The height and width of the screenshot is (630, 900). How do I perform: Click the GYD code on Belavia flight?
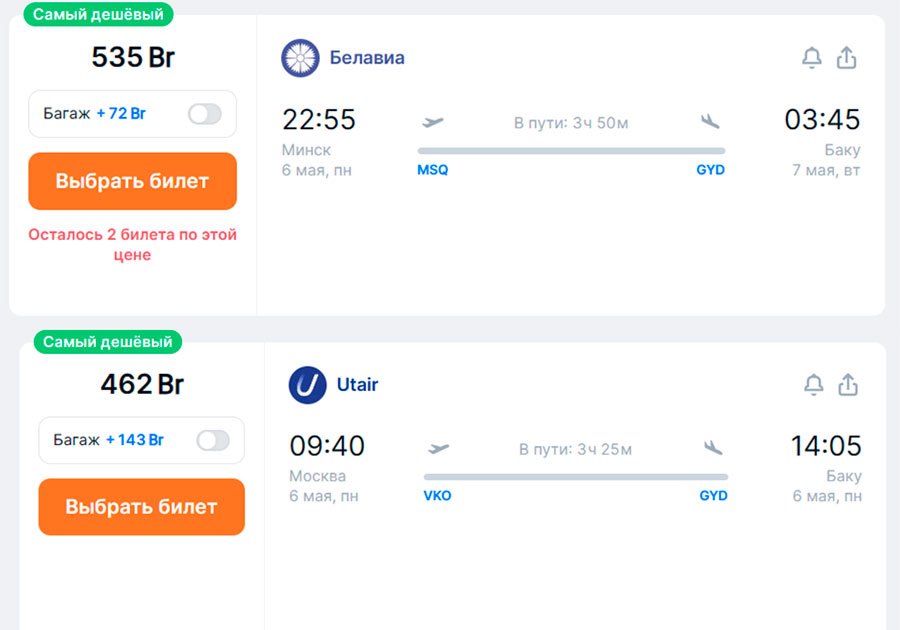click(711, 170)
